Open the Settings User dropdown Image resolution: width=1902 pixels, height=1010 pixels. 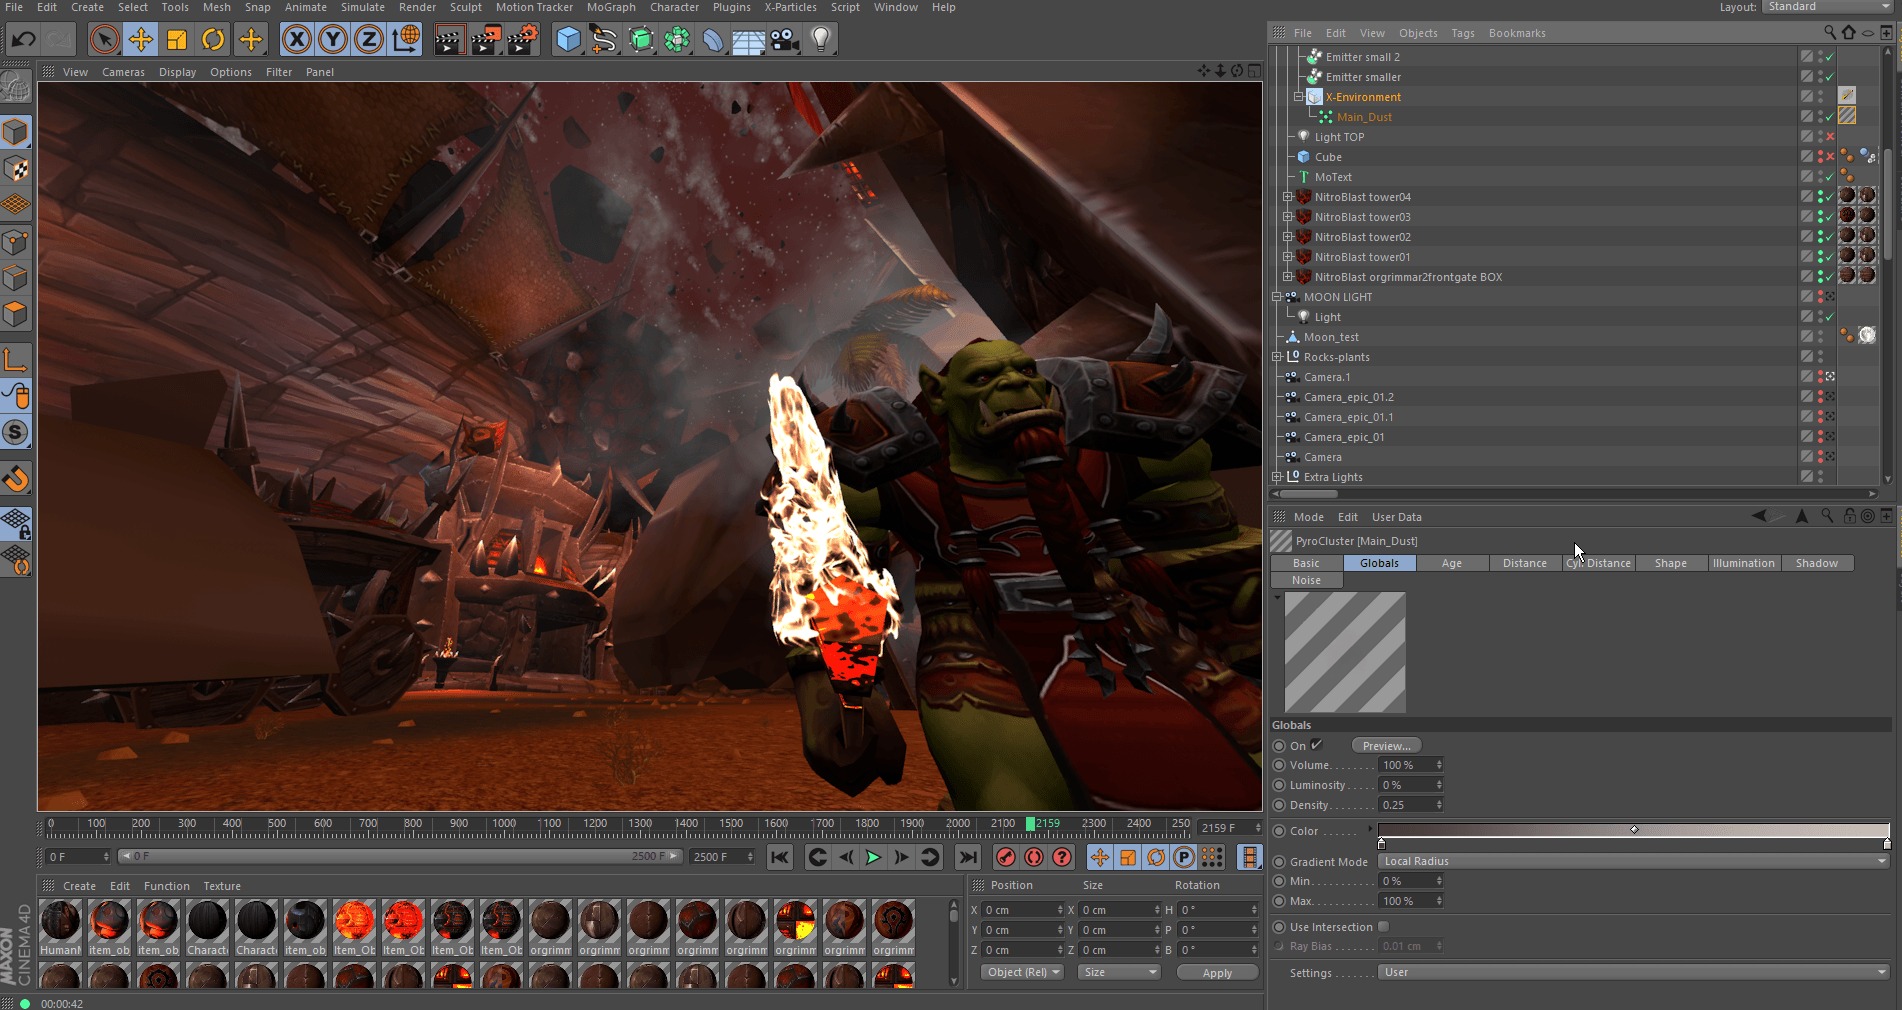(x=1634, y=972)
